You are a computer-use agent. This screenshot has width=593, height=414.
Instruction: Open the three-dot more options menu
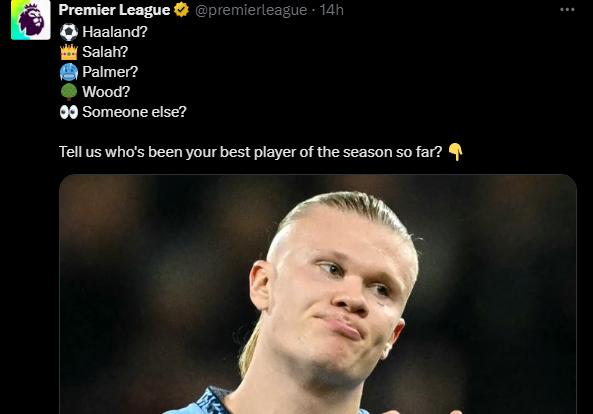pyautogui.click(x=567, y=10)
